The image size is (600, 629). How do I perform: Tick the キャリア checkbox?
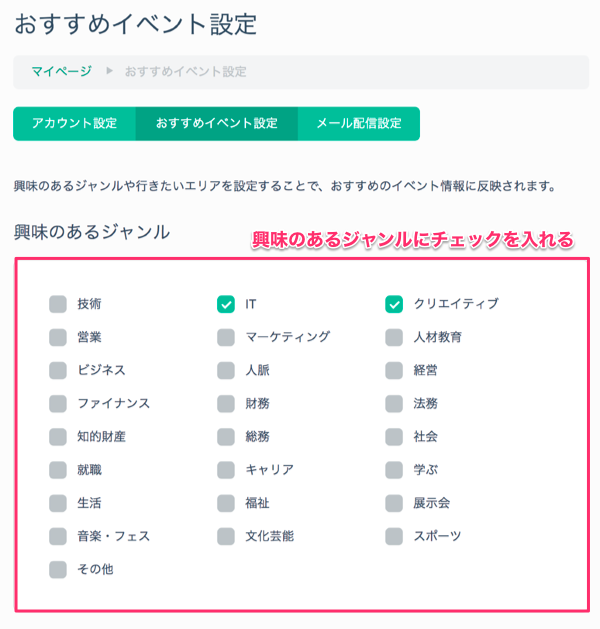click(x=226, y=469)
